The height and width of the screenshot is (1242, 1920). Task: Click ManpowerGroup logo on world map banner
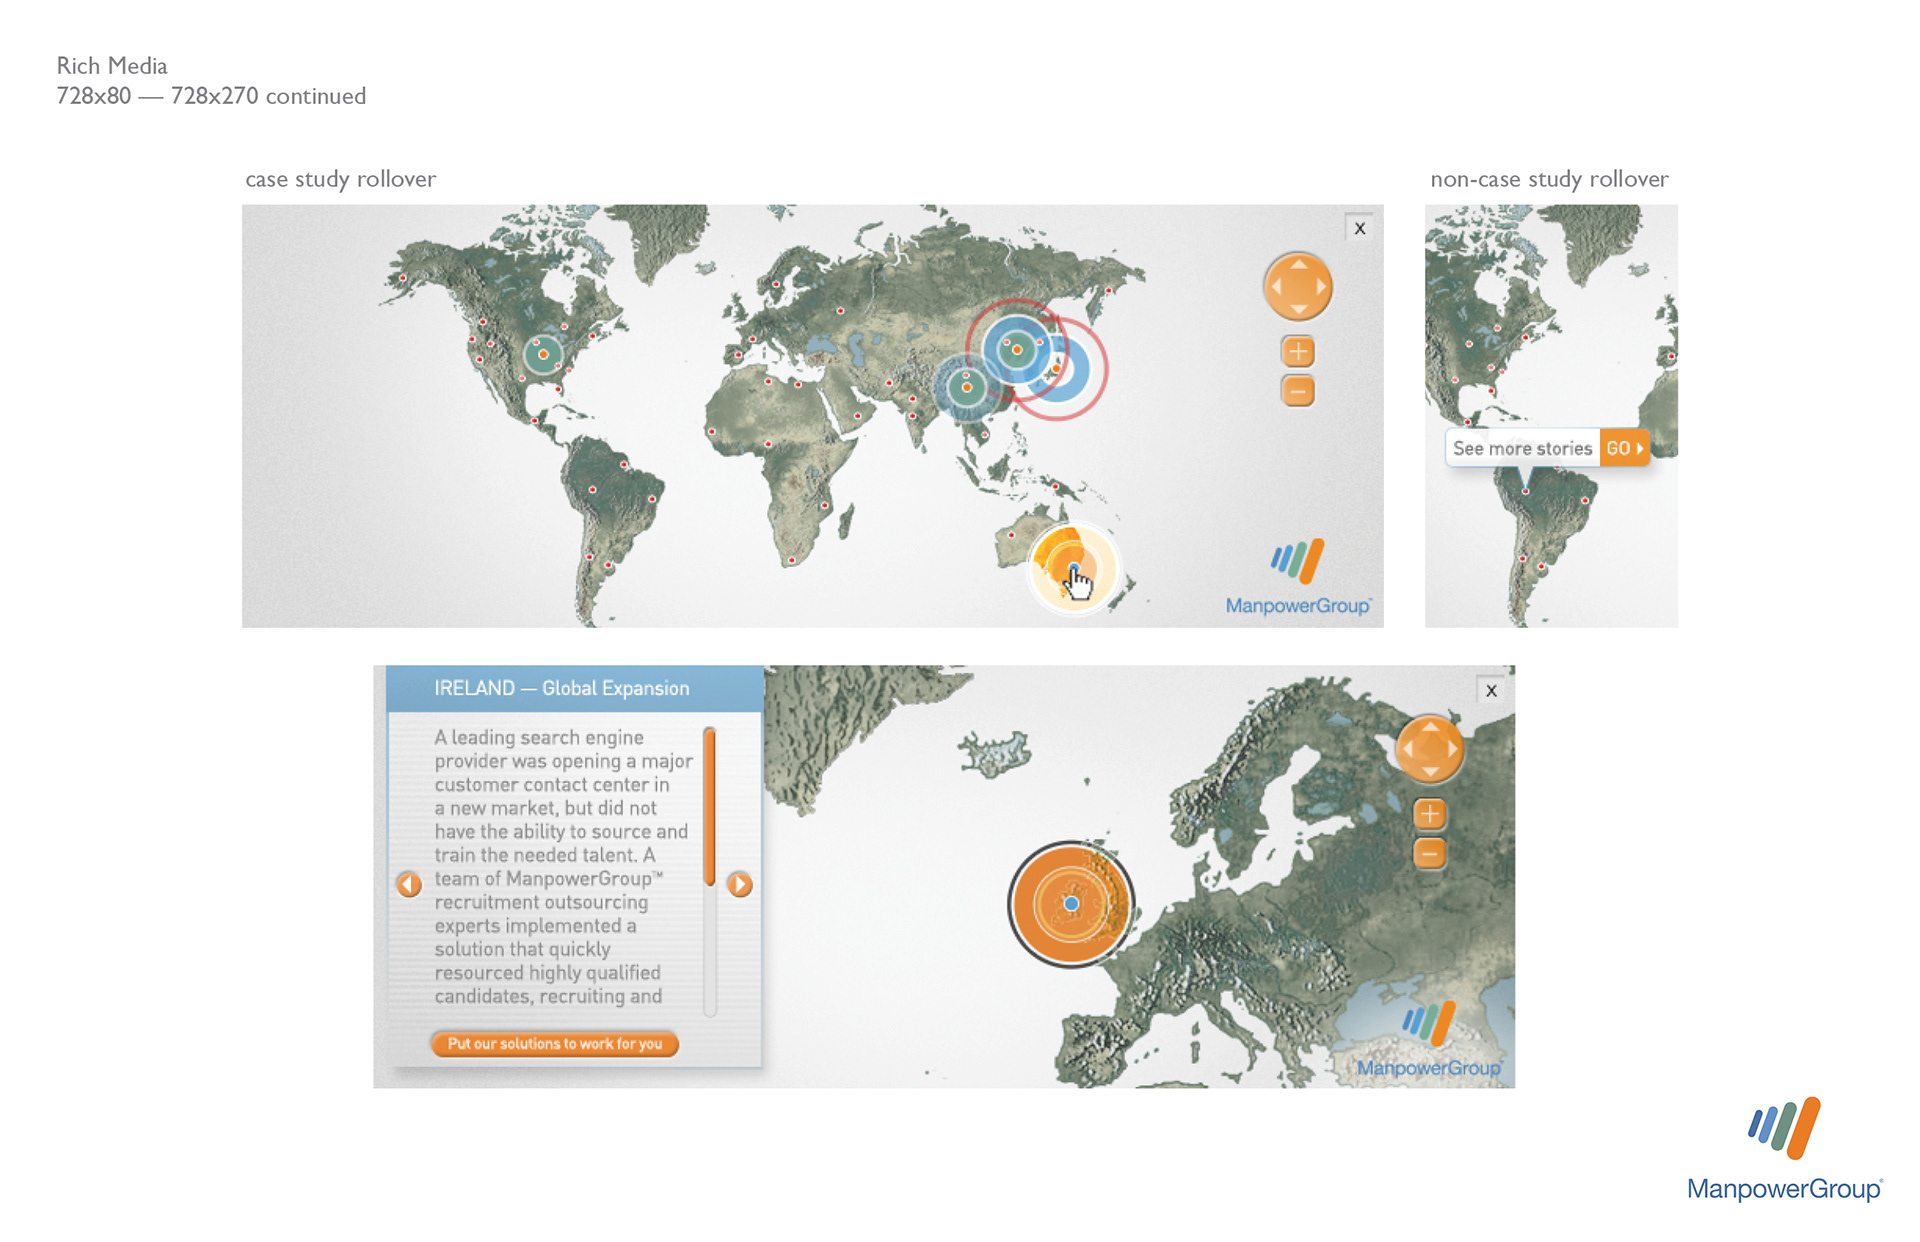point(1298,577)
